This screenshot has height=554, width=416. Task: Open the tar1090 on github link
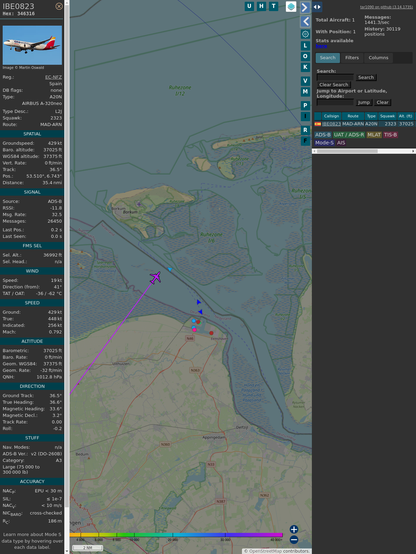pos(386,7)
